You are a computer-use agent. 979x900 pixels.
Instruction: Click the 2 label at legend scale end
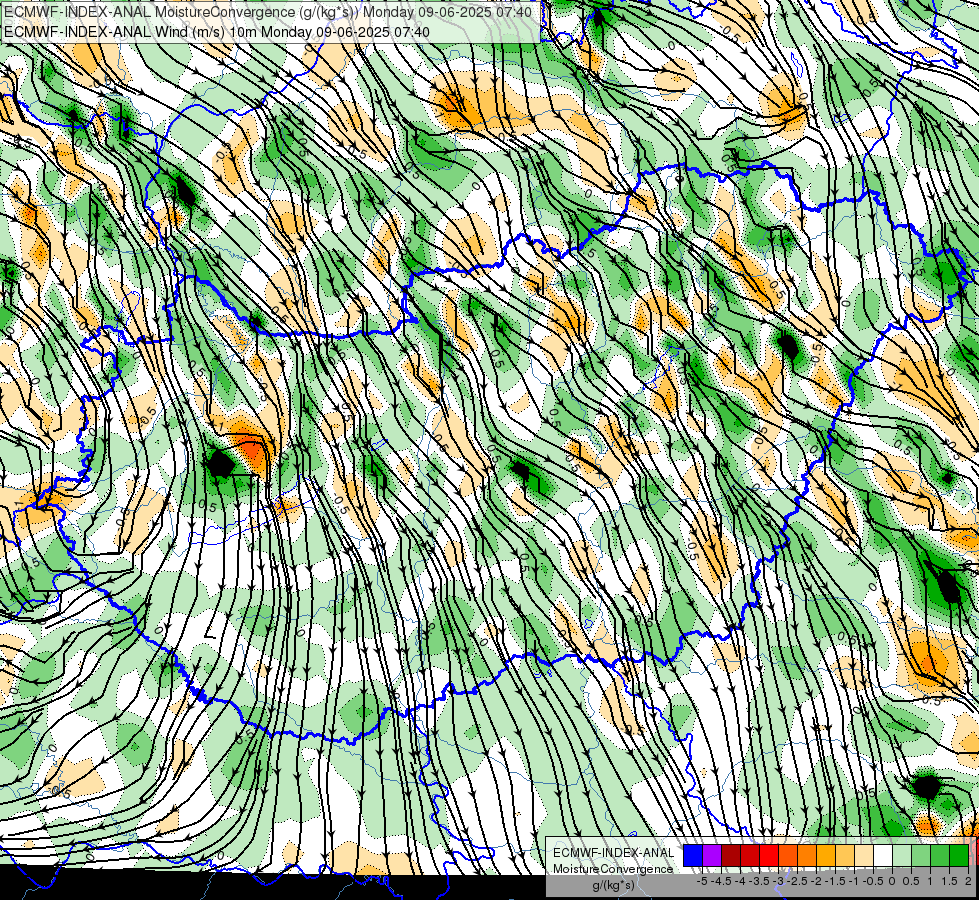click(x=968, y=881)
